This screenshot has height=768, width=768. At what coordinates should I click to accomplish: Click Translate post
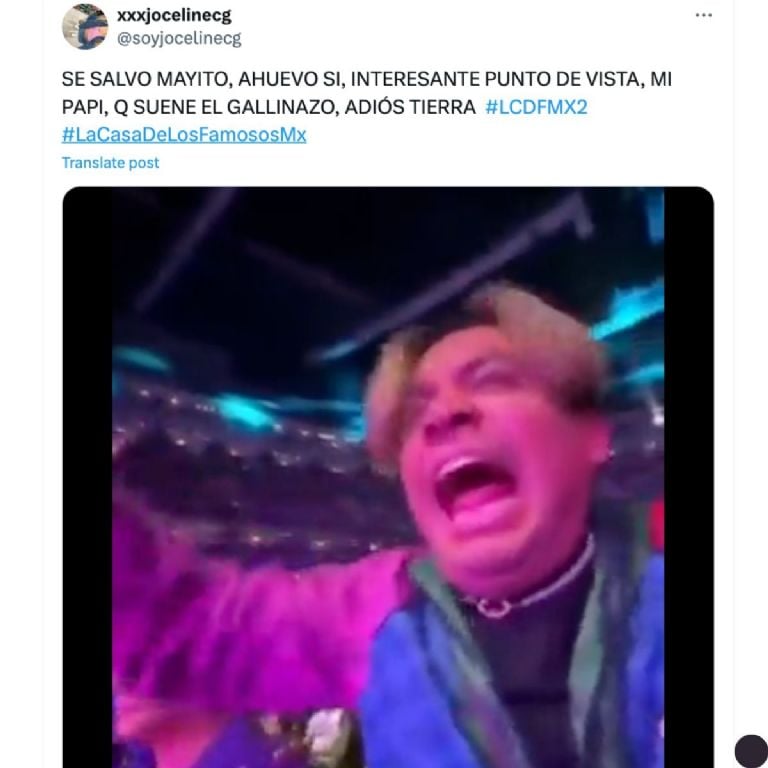point(110,162)
